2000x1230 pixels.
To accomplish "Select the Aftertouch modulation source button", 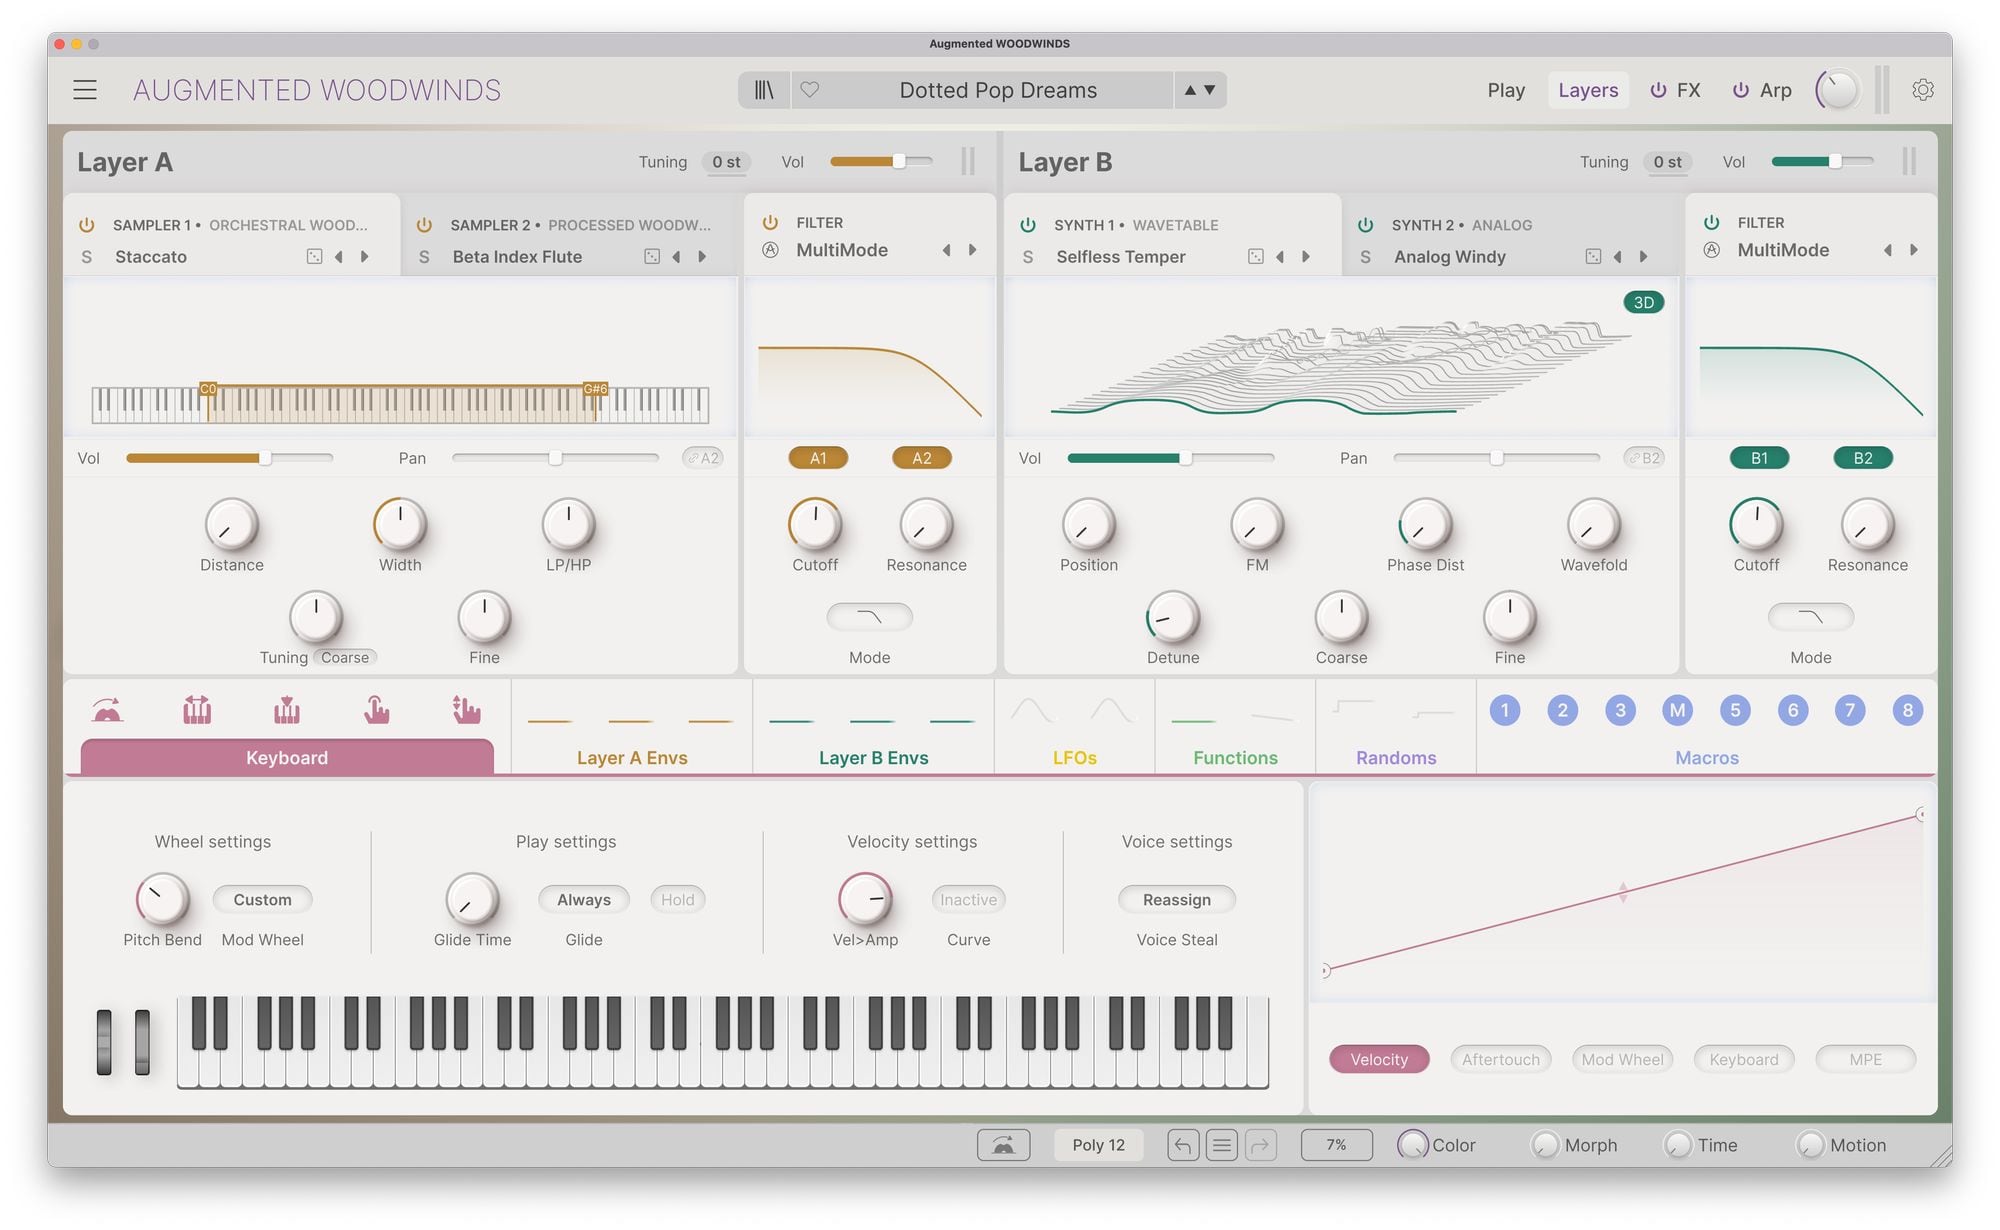I will tap(1500, 1059).
